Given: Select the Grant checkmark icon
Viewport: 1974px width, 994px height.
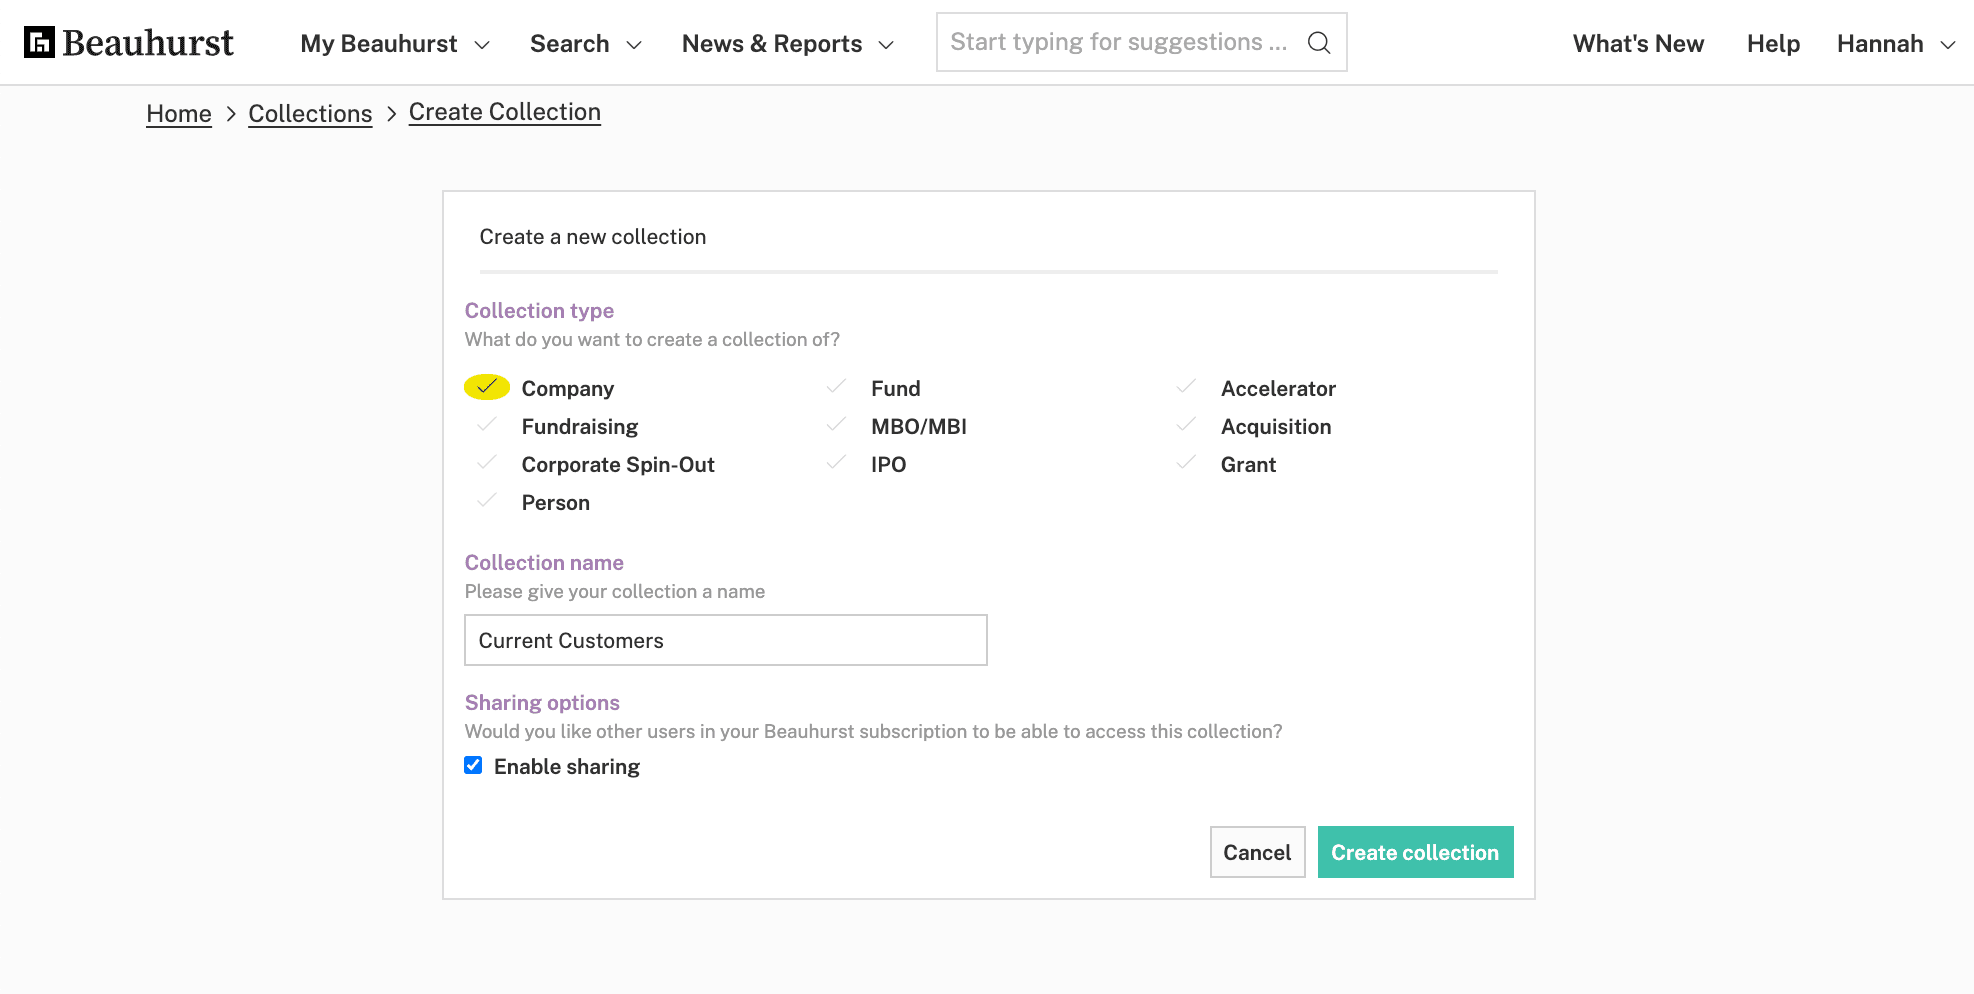Looking at the screenshot, I should (x=1186, y=463).
